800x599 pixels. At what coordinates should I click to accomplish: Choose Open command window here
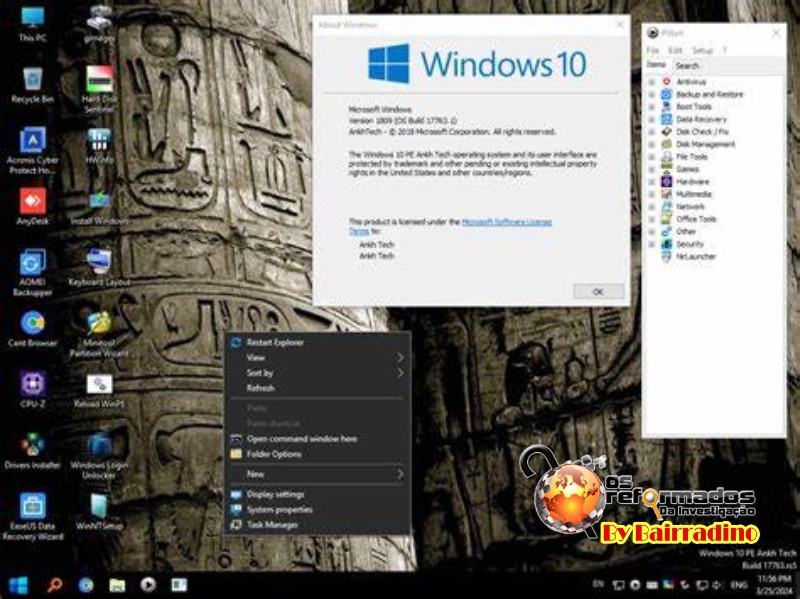pyautogui.click(x=317, y=439)
